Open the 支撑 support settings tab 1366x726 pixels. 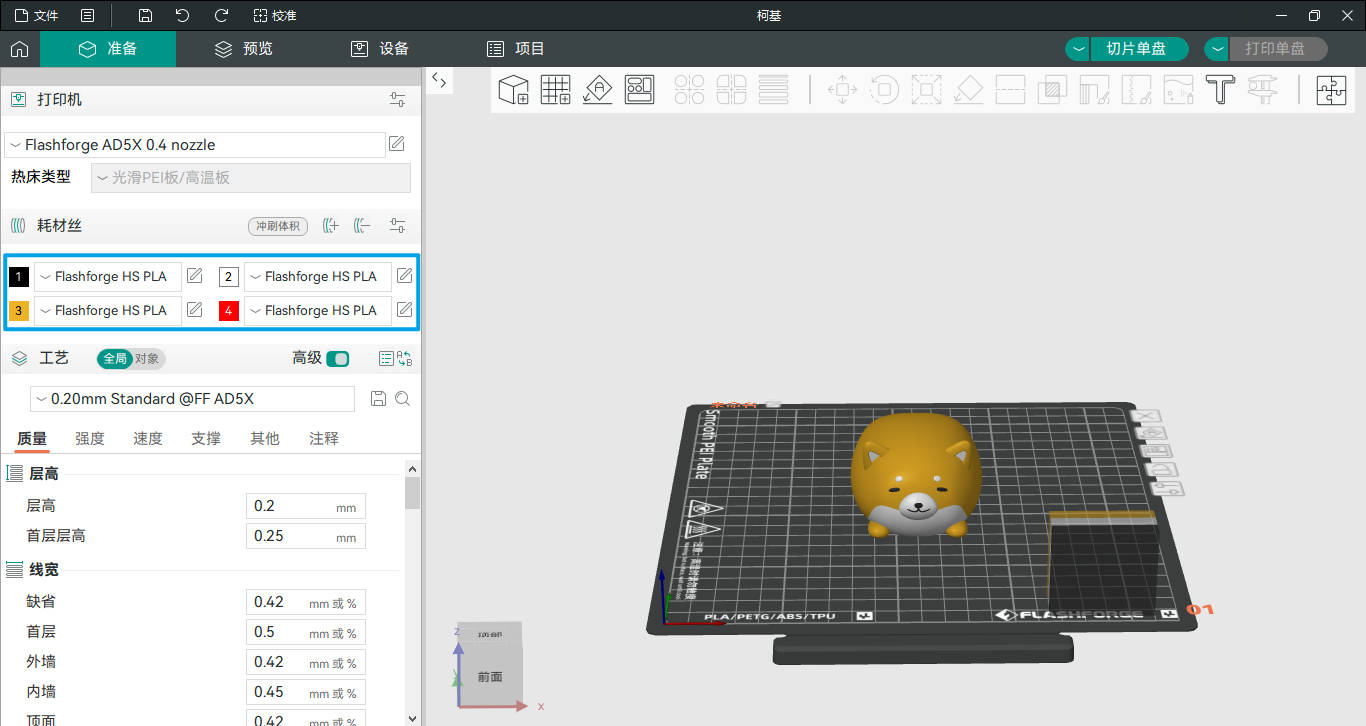(206, 438)
